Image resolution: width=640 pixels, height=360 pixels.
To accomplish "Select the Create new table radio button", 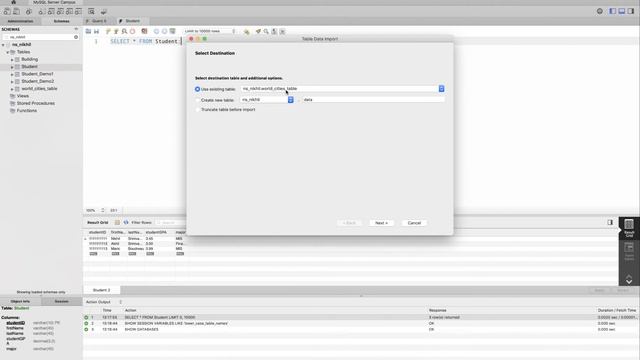I will [x=198, y=100].
